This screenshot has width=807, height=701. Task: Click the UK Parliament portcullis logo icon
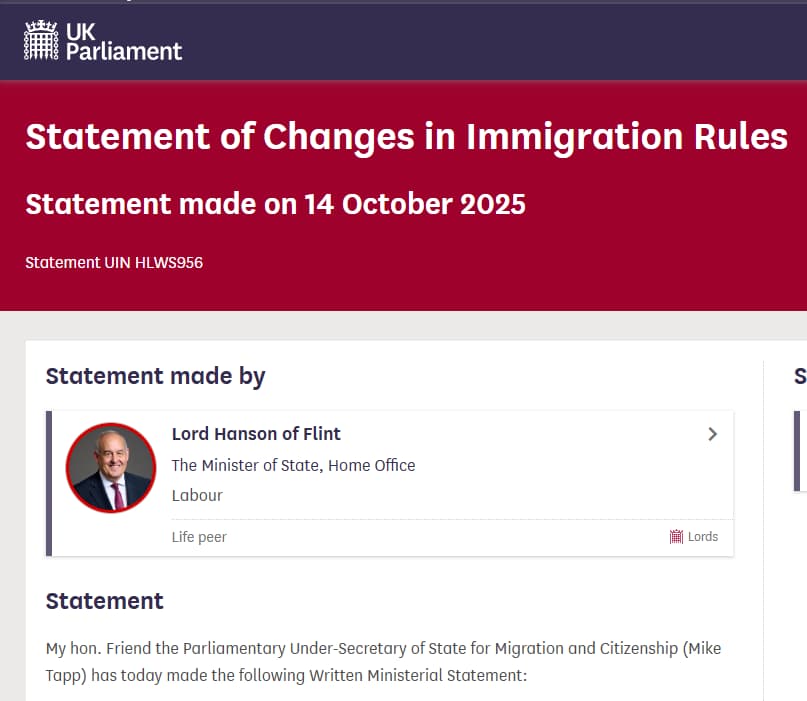(42, 40)
